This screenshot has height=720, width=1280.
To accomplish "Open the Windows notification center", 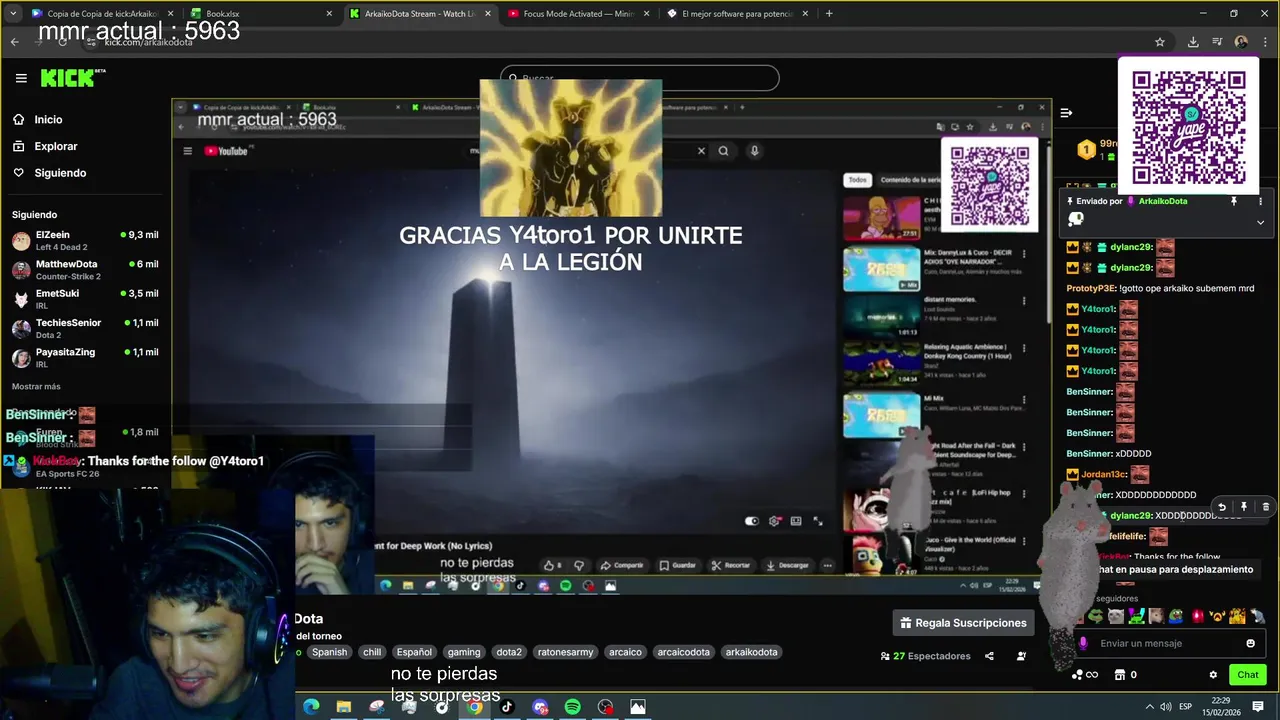I will [x=1258, y=707].
